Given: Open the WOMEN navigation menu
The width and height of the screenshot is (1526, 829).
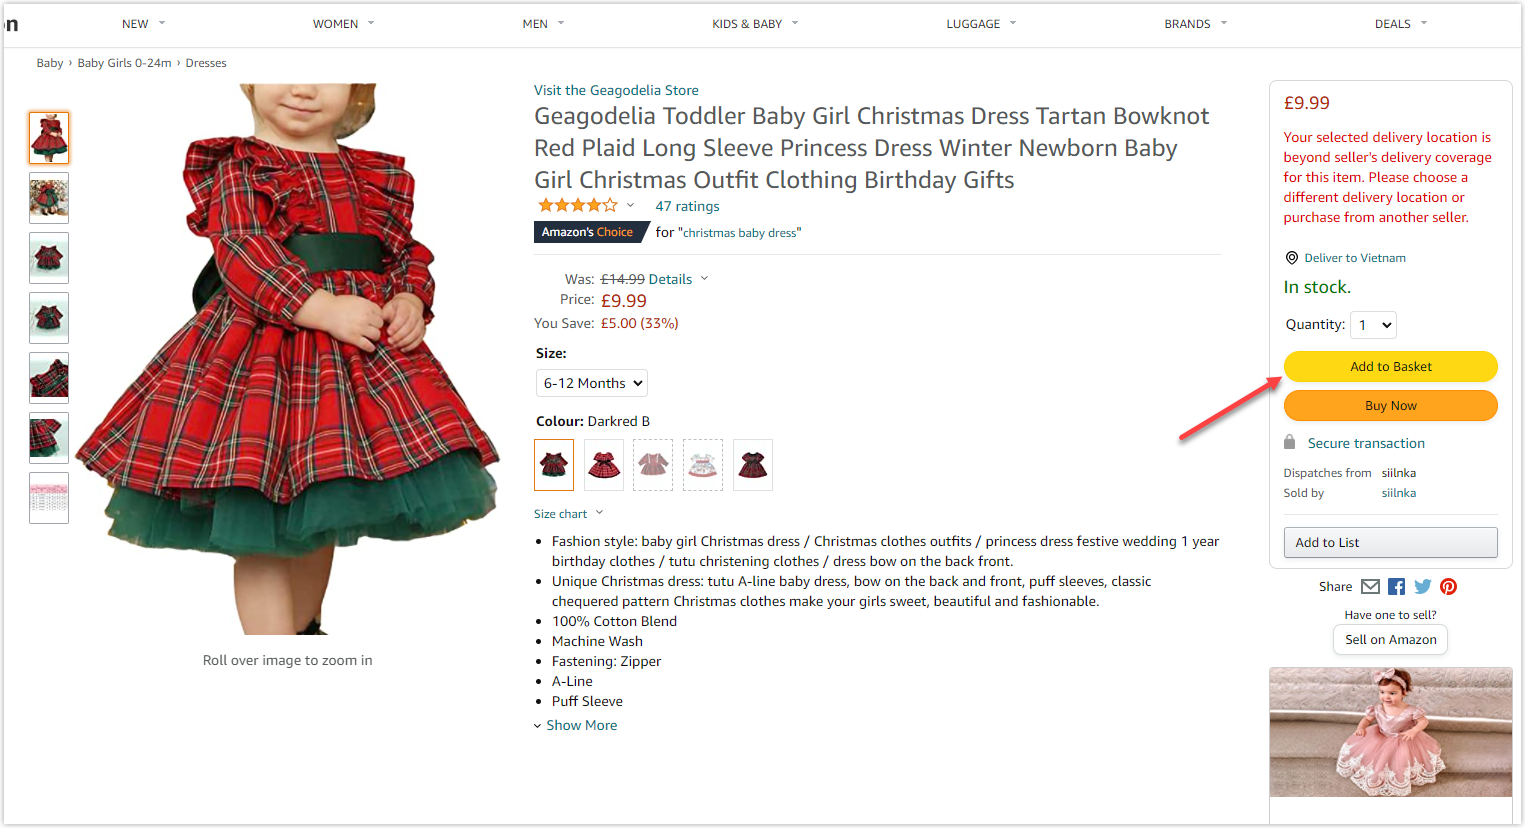Looking at the screenshot, I should [x=343, y=24].
